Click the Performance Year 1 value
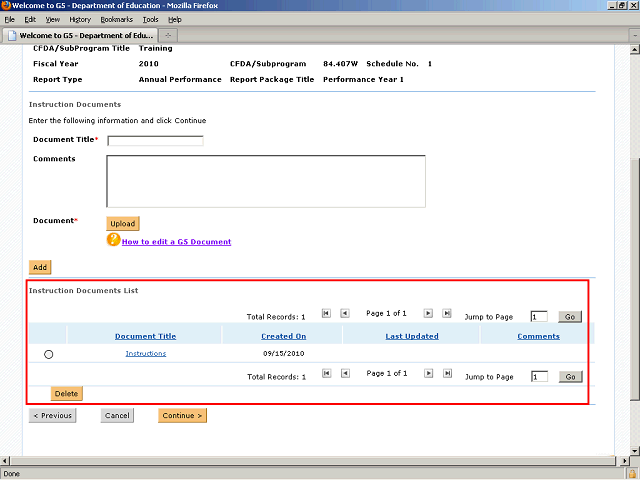This screenshot has width=640, height=480. point(363,80)
